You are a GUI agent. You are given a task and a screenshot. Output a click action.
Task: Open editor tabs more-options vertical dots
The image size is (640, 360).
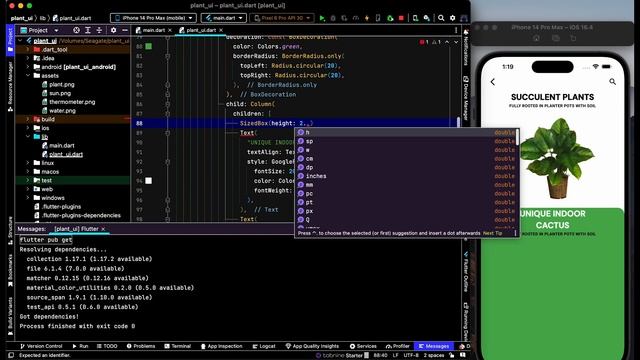(456, 30)
